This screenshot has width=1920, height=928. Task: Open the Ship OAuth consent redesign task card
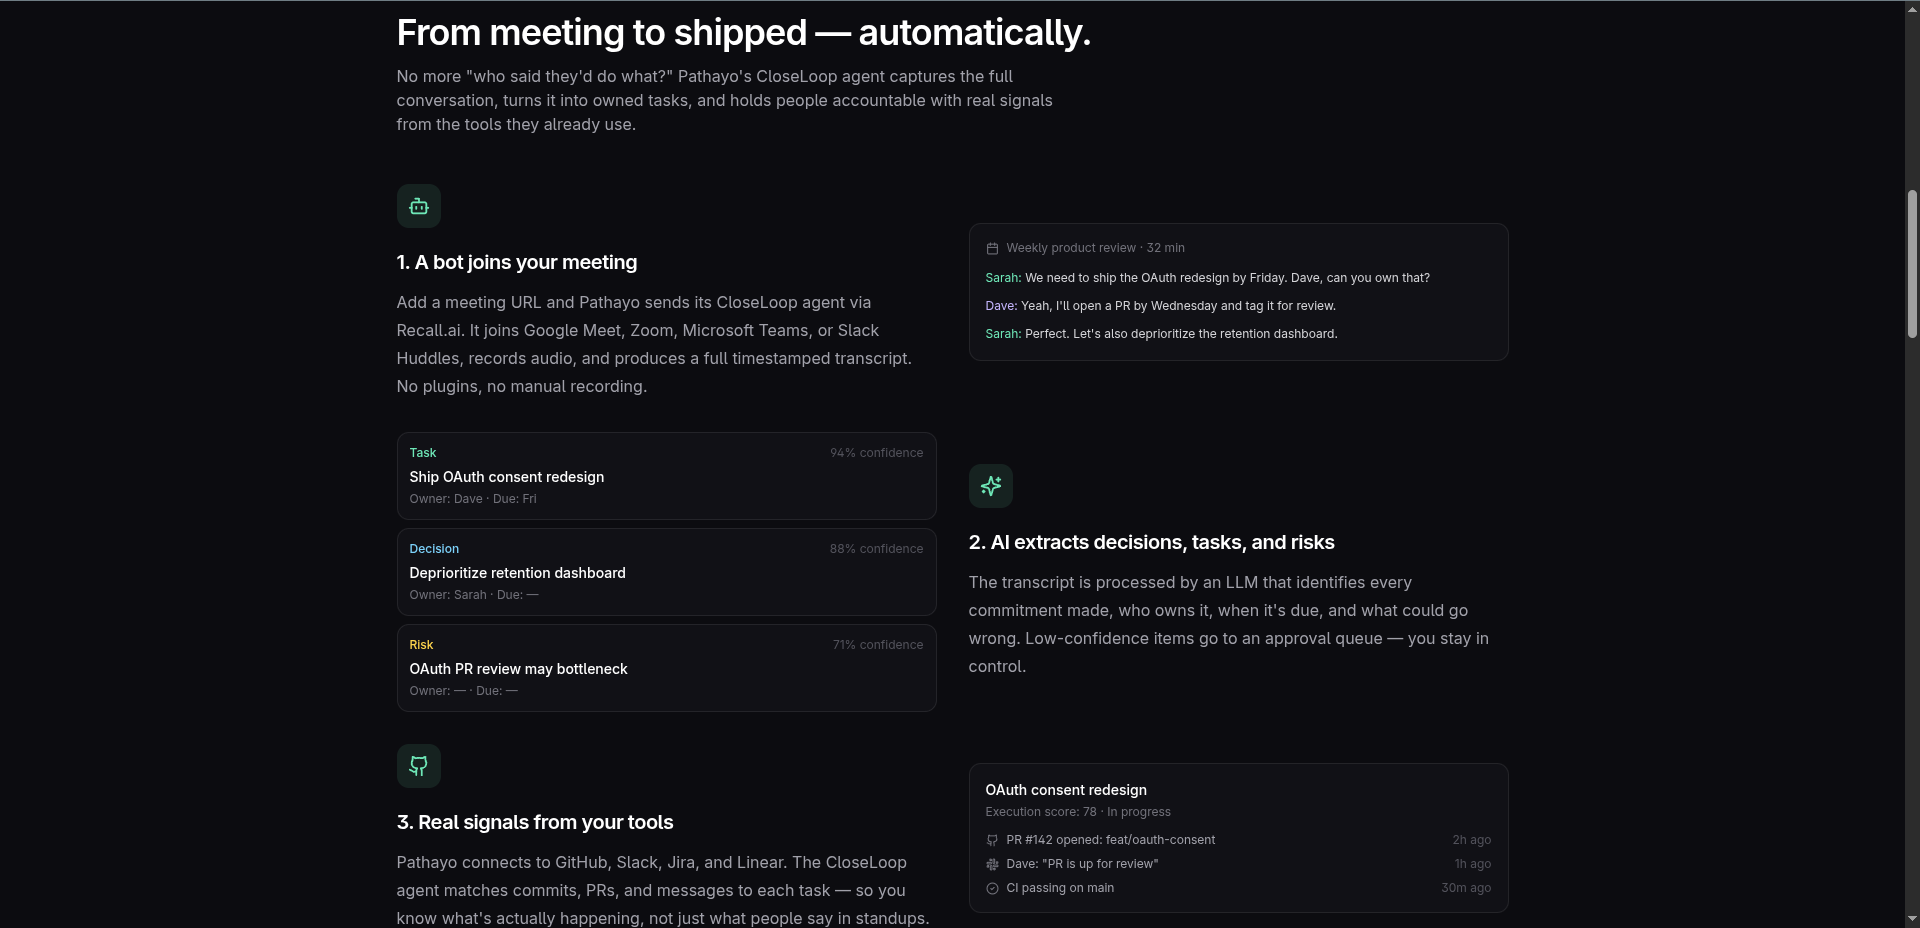[x=666, y=476]
